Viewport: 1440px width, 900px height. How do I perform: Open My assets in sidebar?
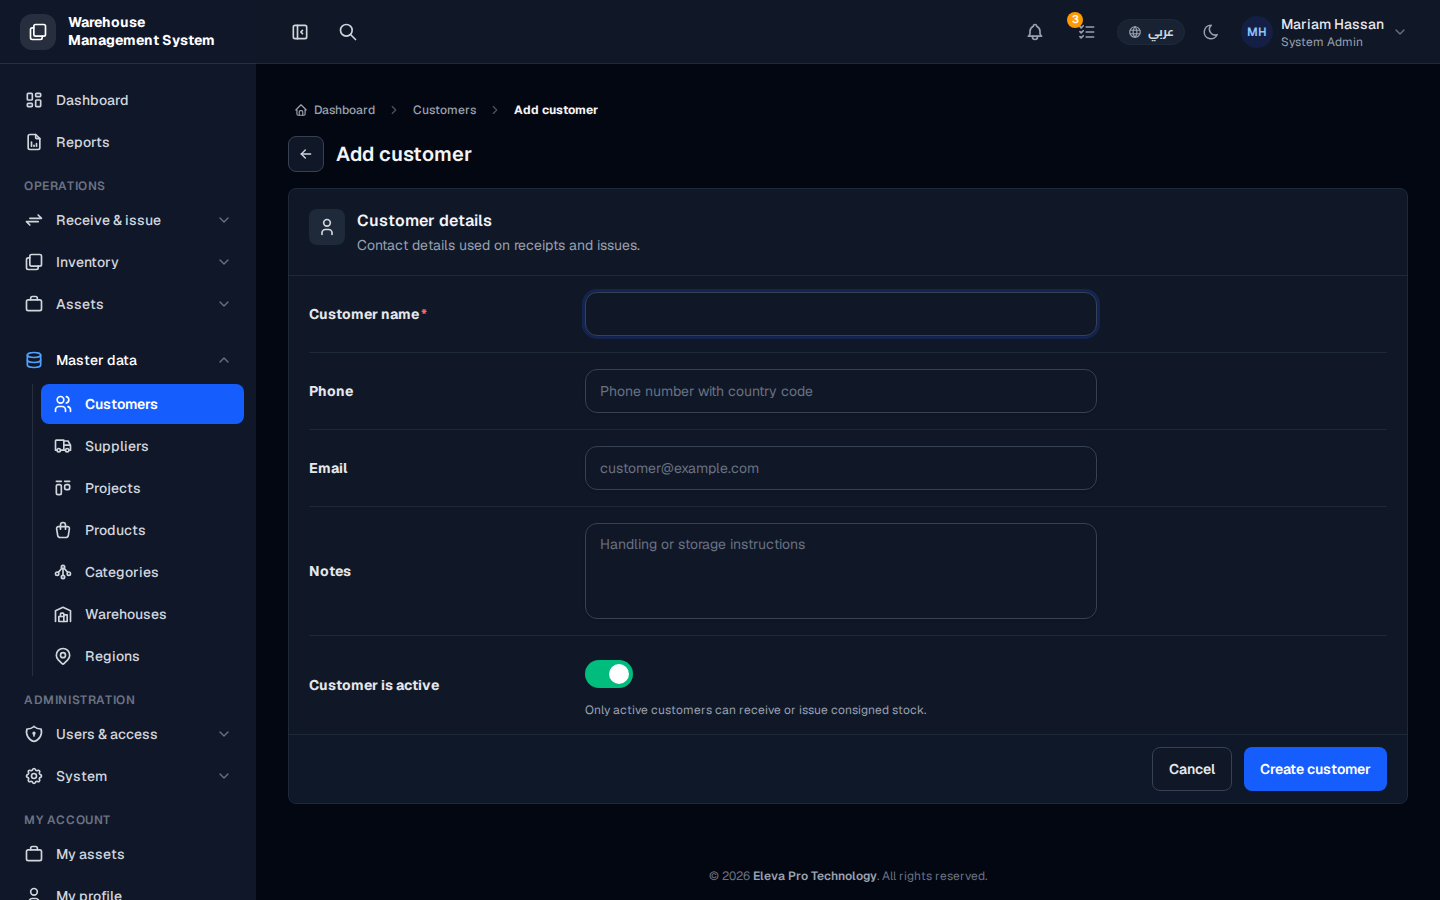(x=128, y=854)
